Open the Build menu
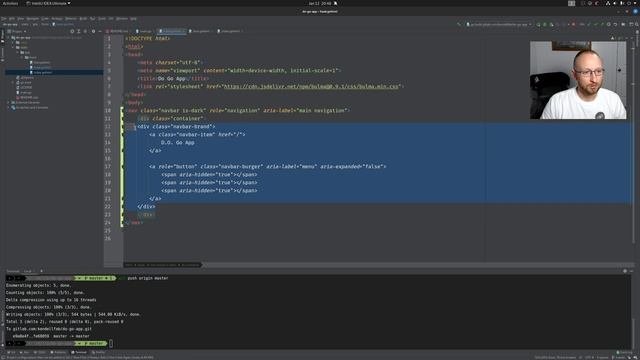 (83, 18)
